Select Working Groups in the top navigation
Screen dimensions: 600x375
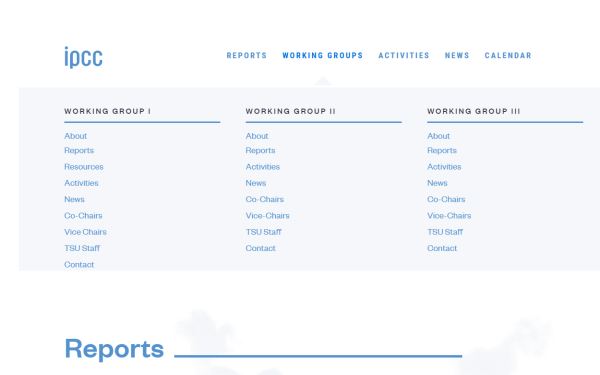click(323, 55)
